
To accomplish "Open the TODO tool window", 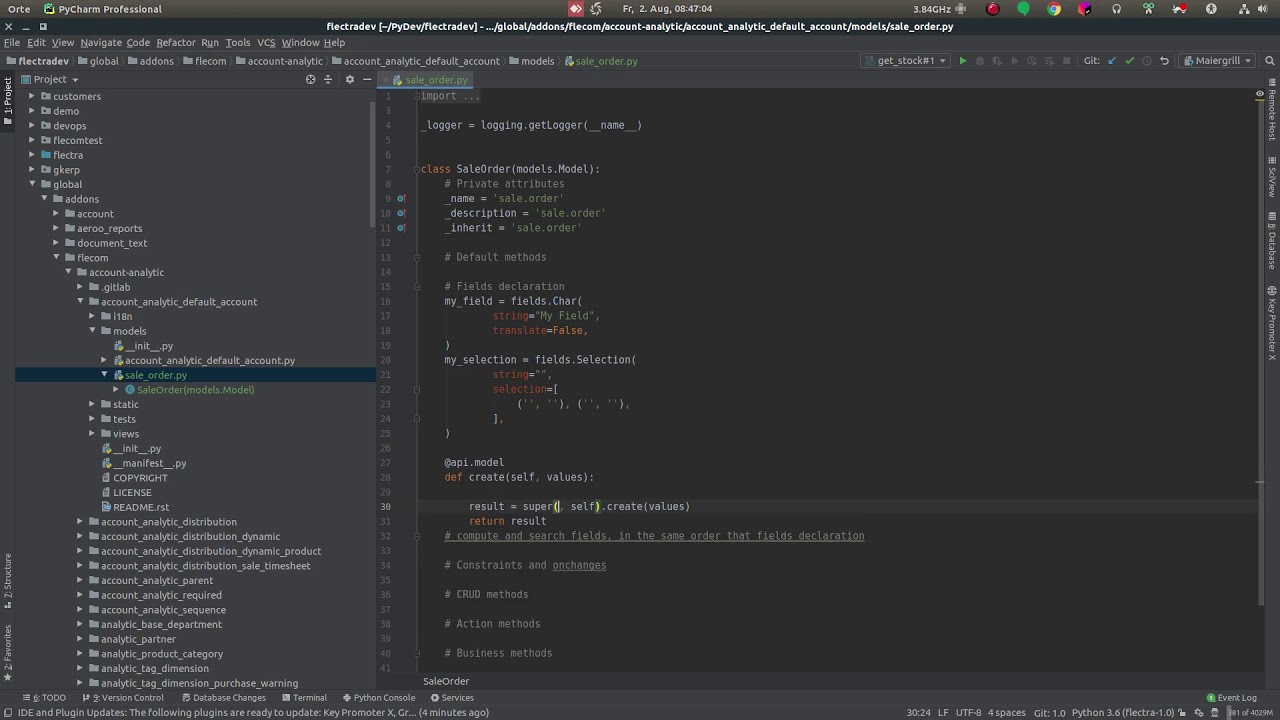I will [45, 698].
